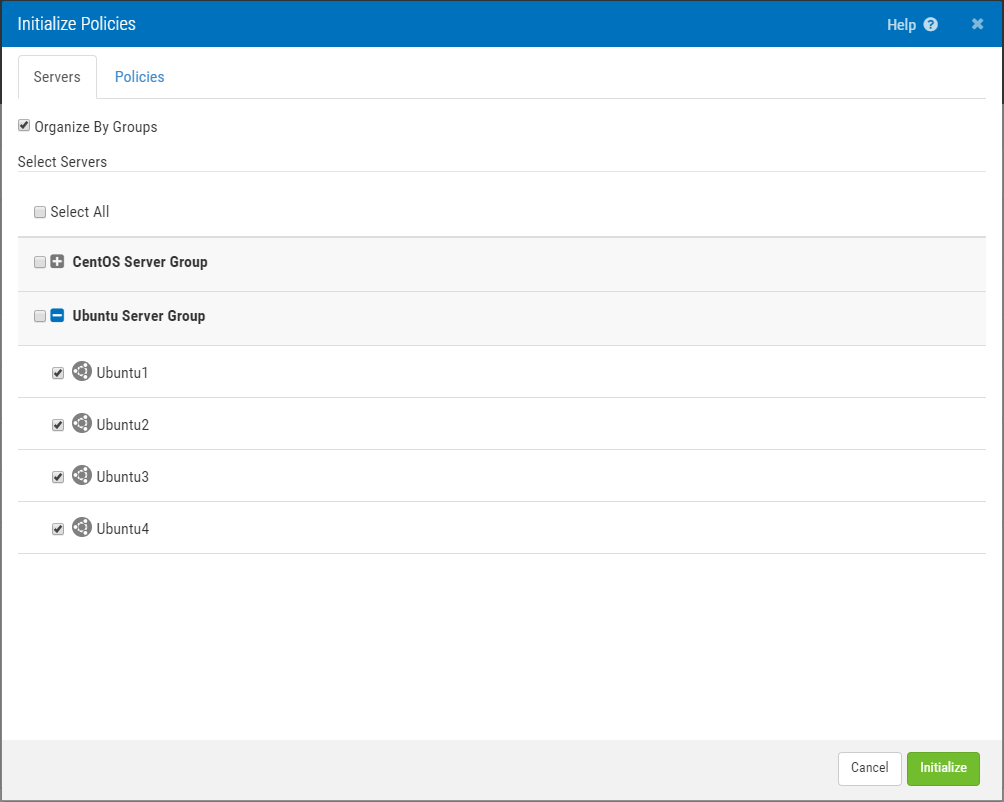The height and width of the screenshot is (802, 1004).
Task: Check the Ubuntu Server Group checkbox
Action: pos(40,316)
